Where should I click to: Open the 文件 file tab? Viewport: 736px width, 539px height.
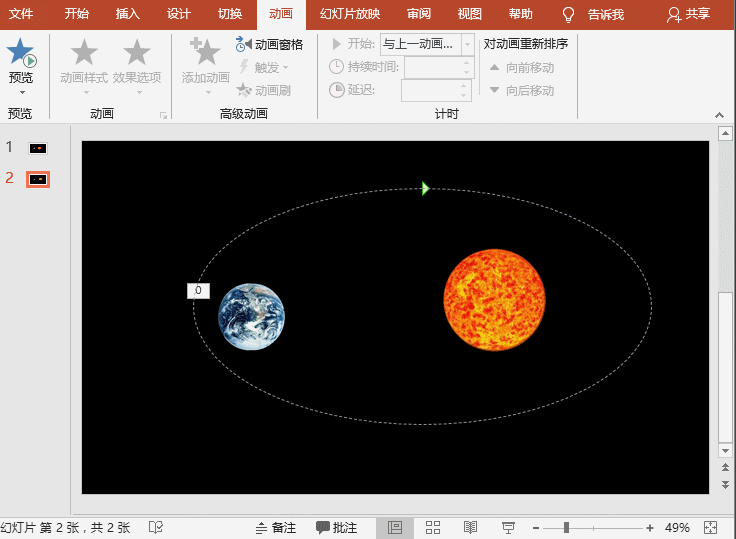(x=21, y=14)
